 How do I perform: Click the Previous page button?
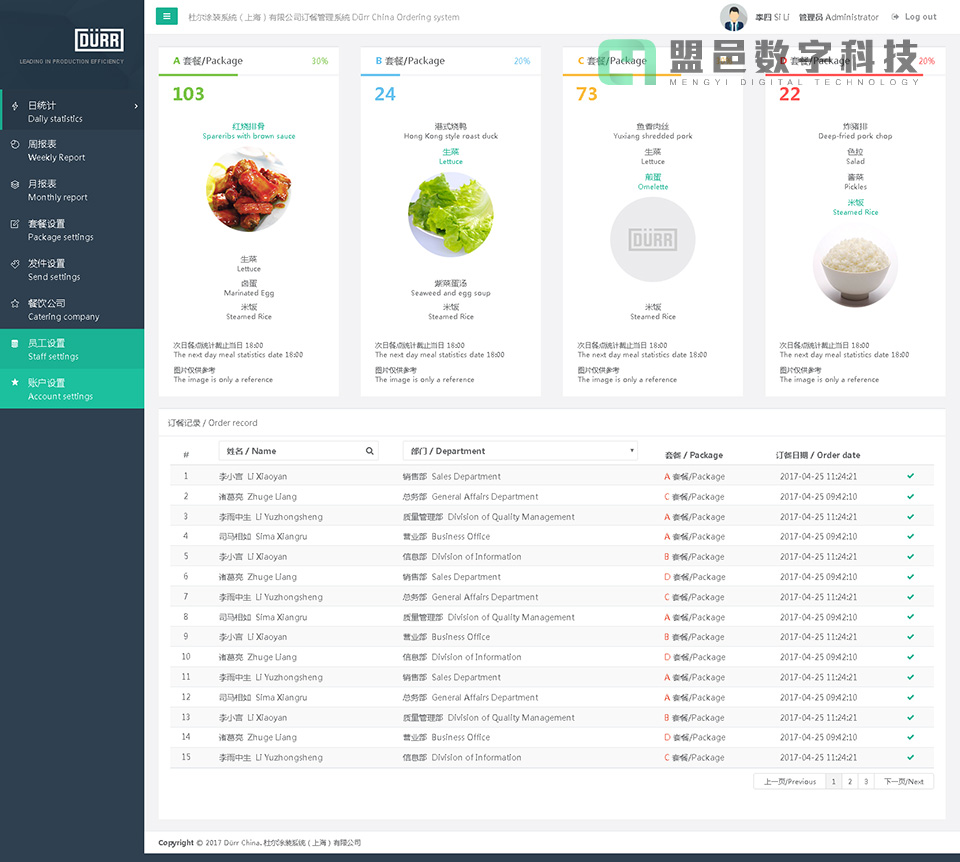[790, 781]
